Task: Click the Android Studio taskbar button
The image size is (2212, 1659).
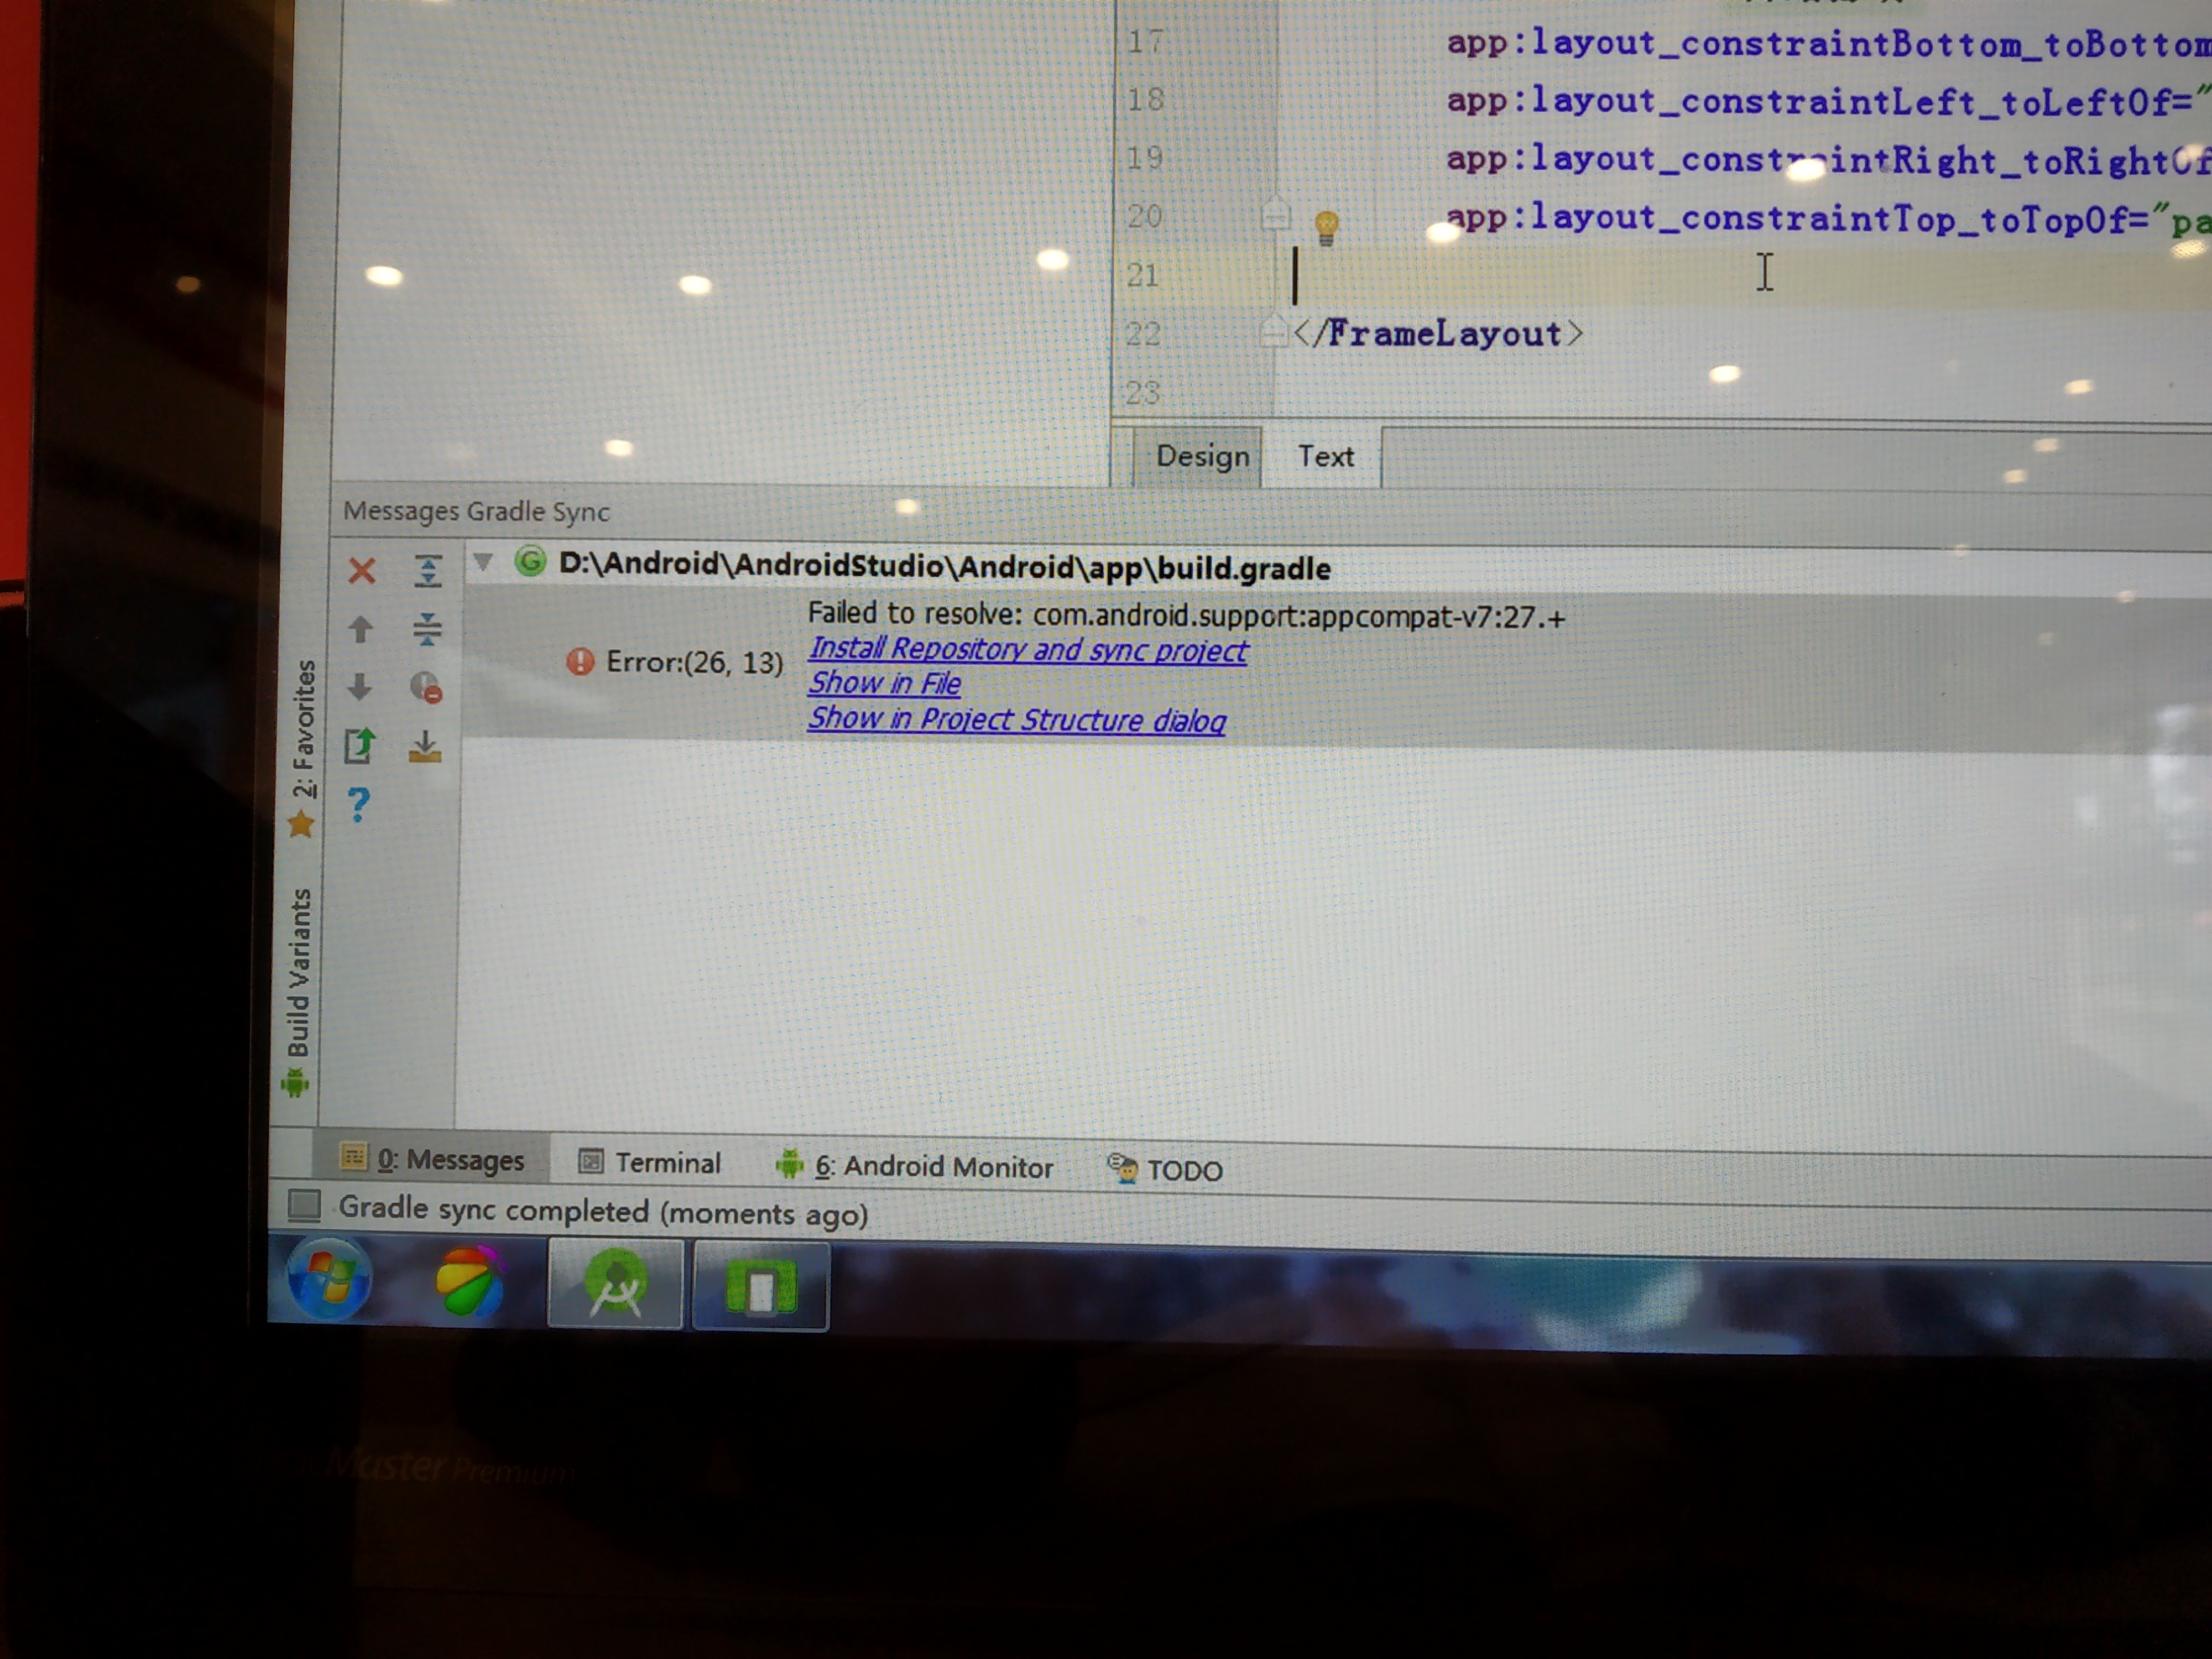Action: coord(615,1284)
